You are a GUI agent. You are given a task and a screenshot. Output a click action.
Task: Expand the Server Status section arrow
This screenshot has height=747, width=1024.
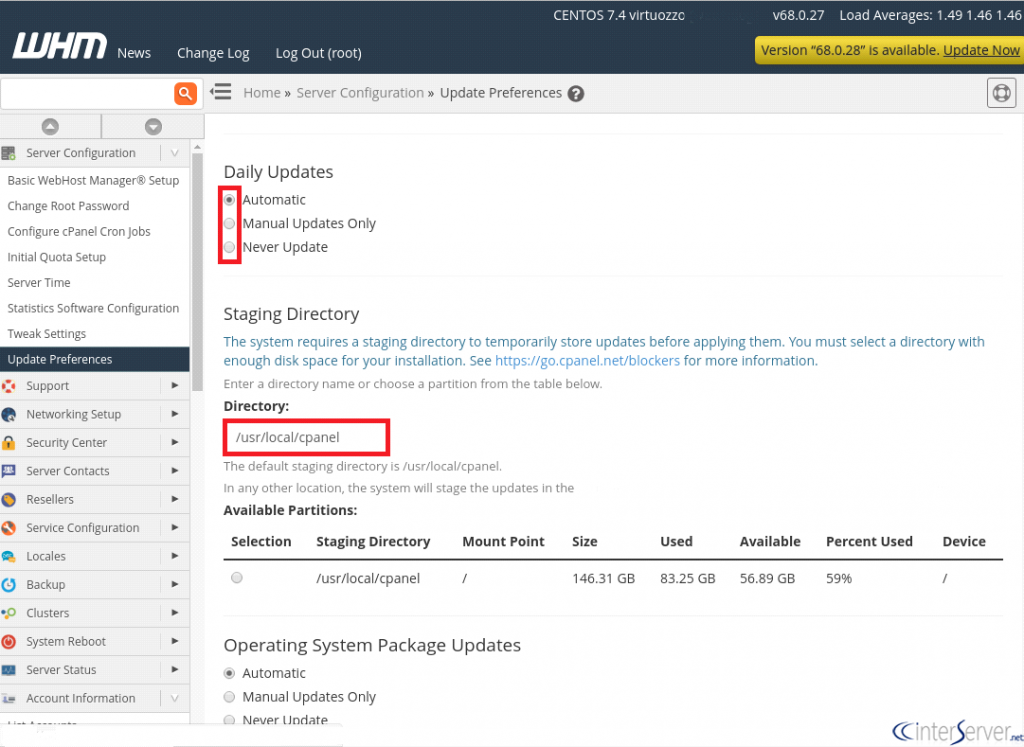coord(174,669)
